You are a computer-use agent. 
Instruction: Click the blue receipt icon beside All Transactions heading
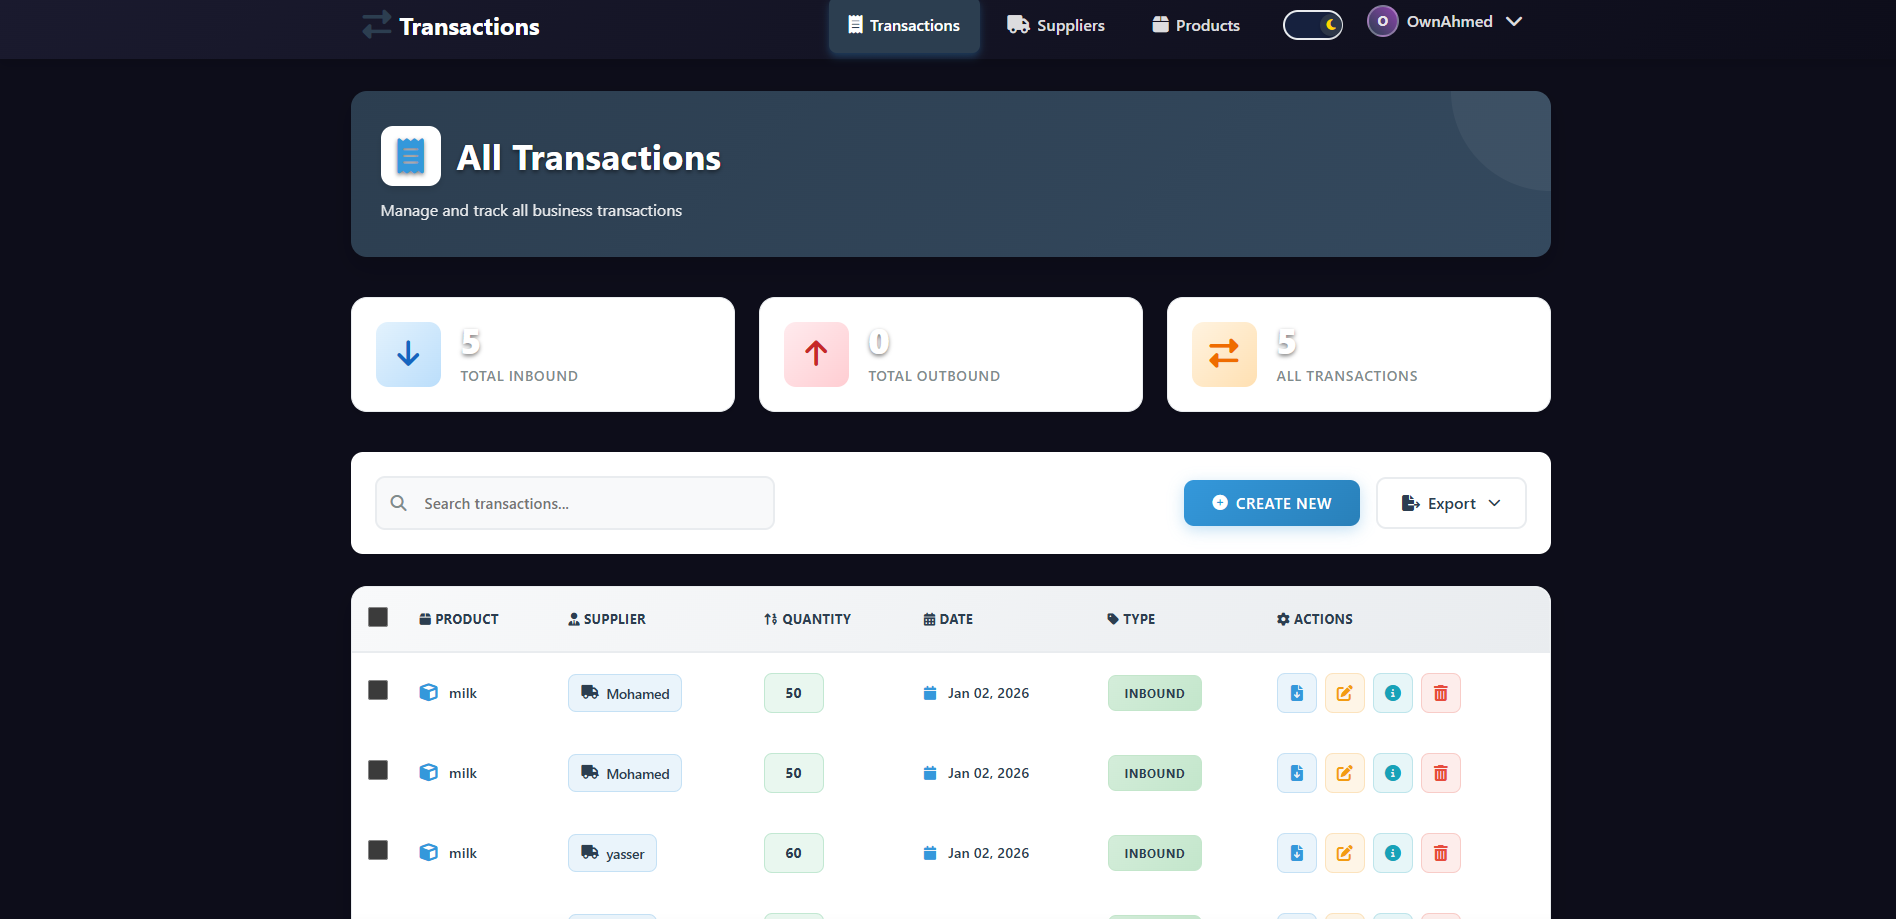pos(410,155)
